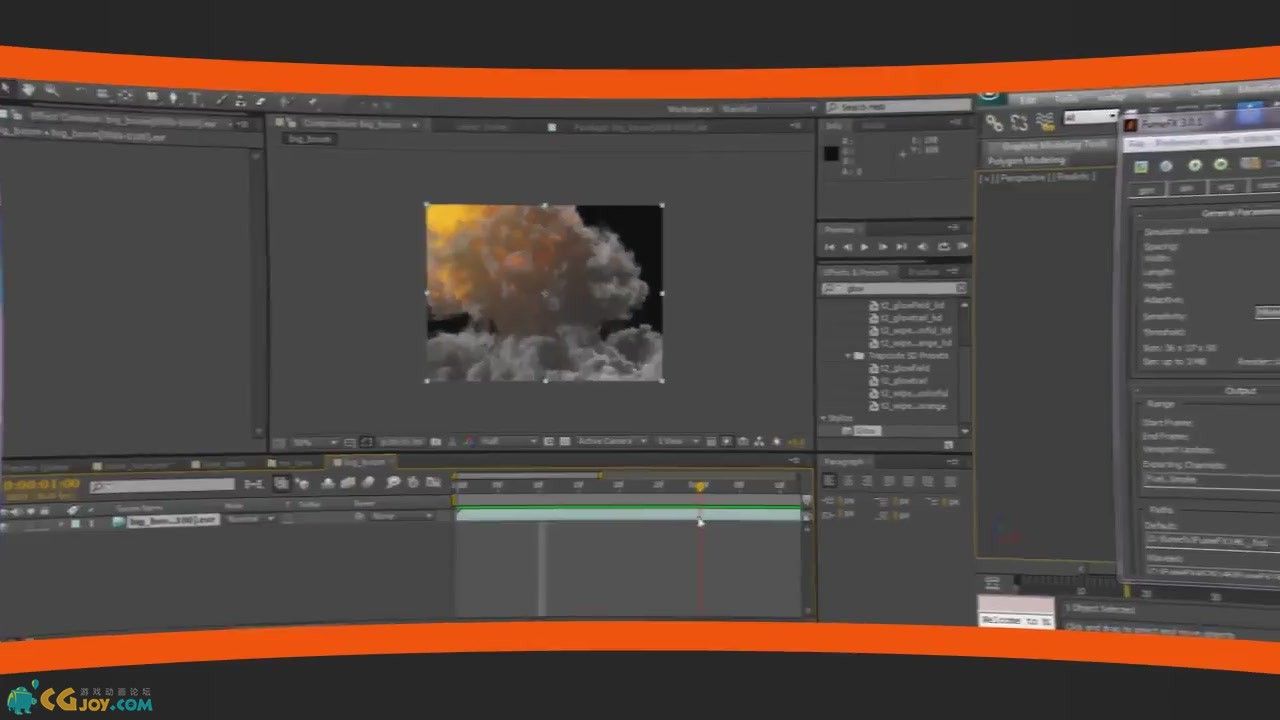This screenshot has height=720, width=1280.
Task: Click the Polygon Modeling panel label
Action: (x=1027, y=160)
